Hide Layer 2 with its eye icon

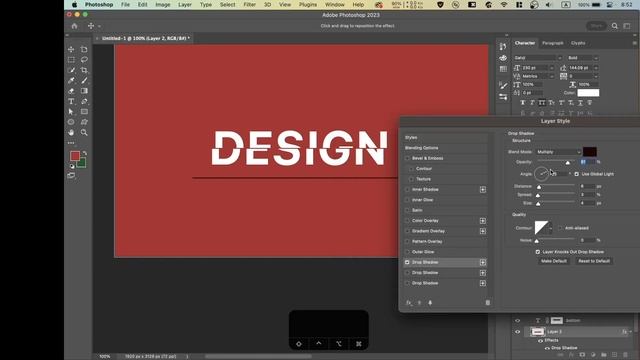(x=518, y=332)
